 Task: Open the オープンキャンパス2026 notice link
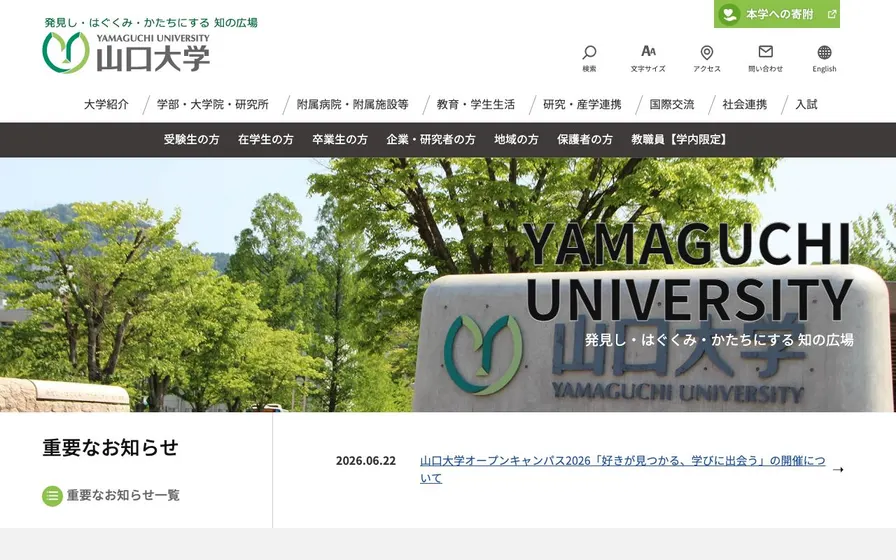point(622,469)
